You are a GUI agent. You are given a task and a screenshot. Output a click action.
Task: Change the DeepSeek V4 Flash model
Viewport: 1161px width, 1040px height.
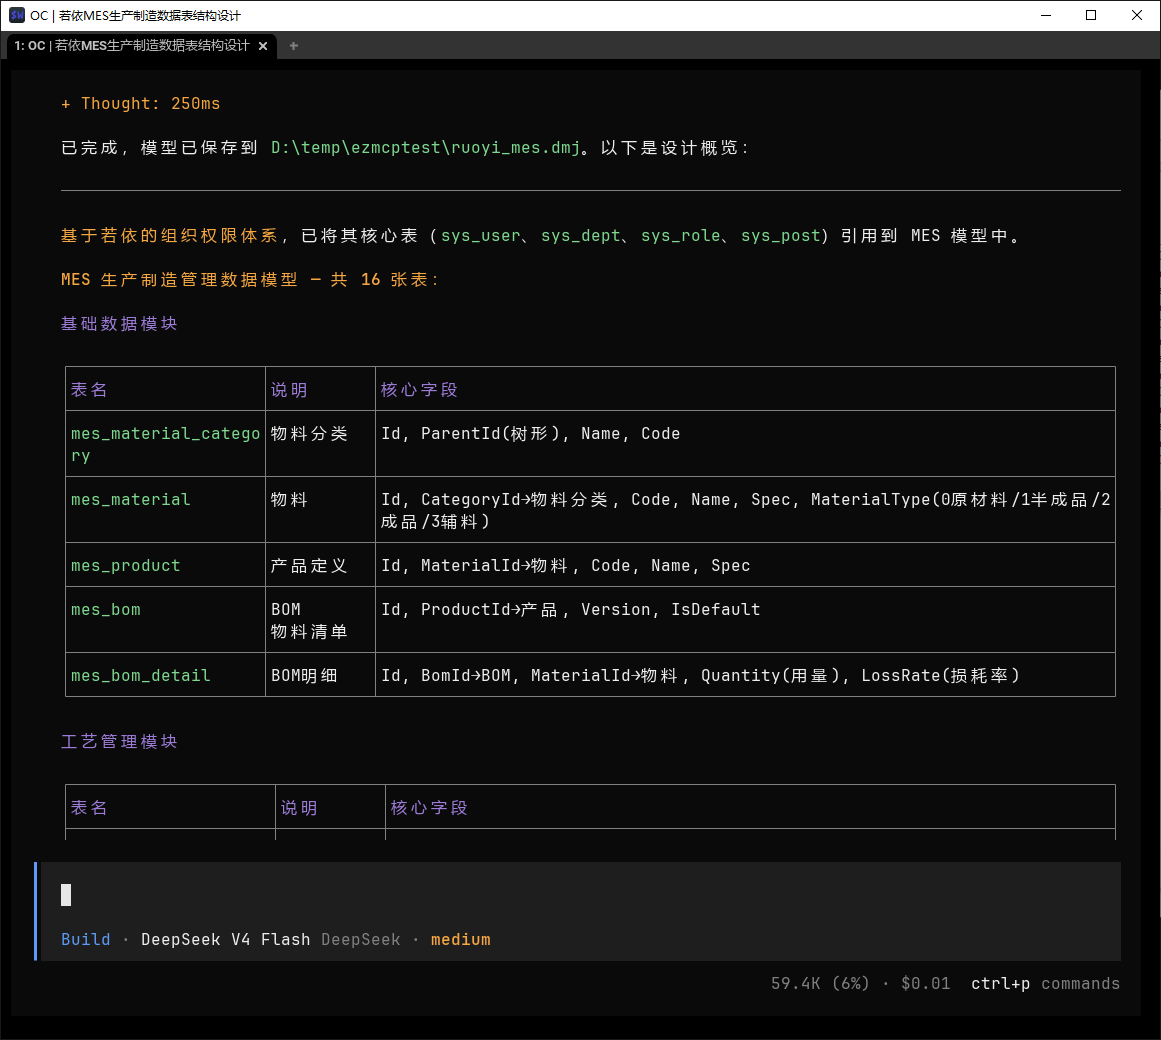pyautogui.click(x=225, y=939)
